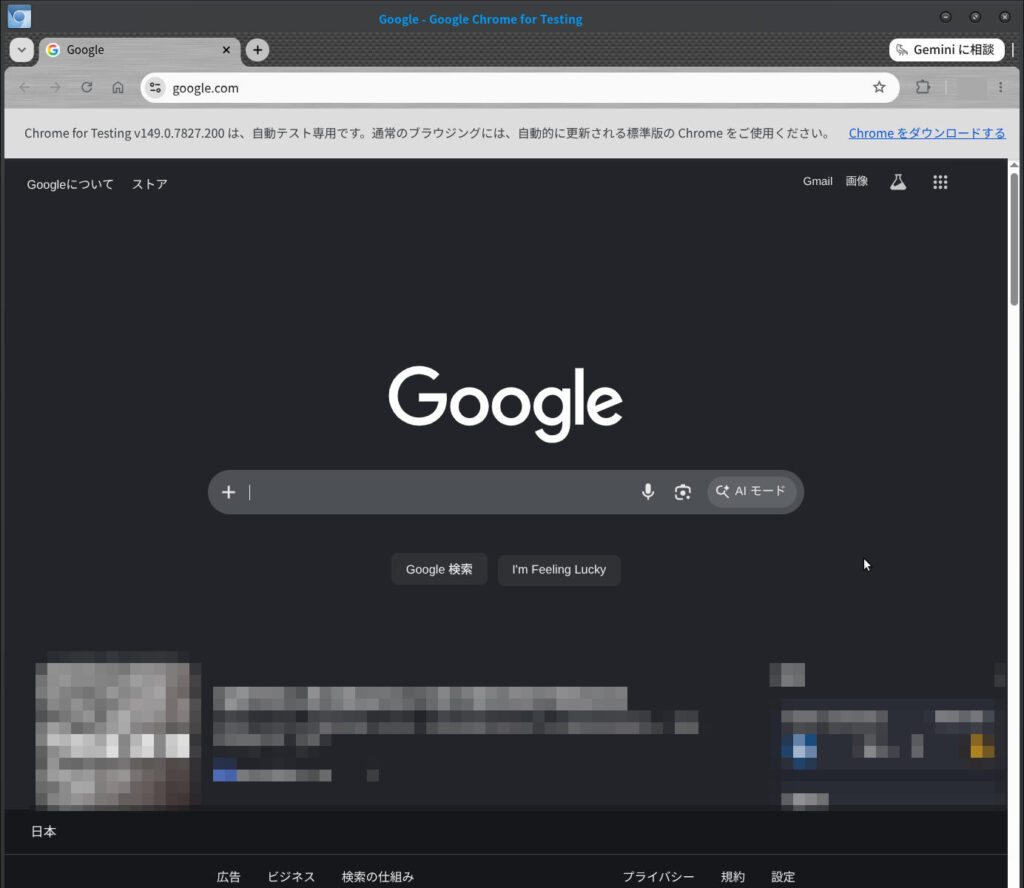Click the plus icon in search box
Image resolution: width=1024 pixels, height=888 pixels.
click(228, 492)
